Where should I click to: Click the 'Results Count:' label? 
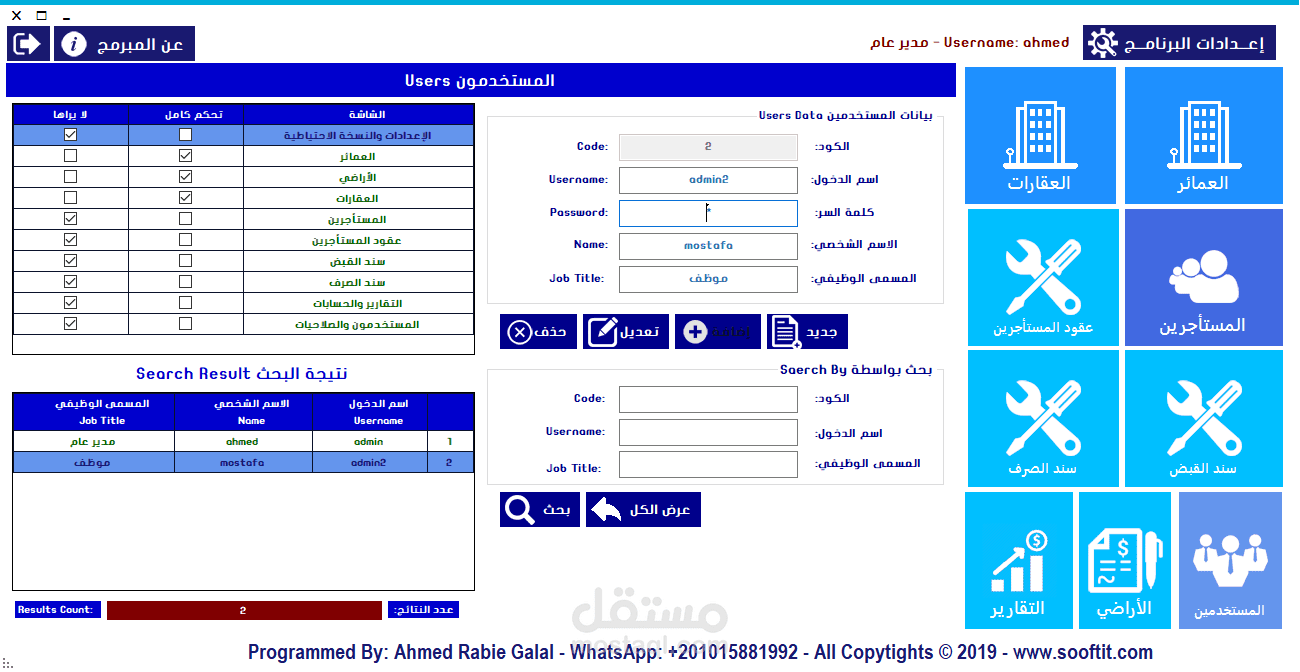(x=57, y=610)
